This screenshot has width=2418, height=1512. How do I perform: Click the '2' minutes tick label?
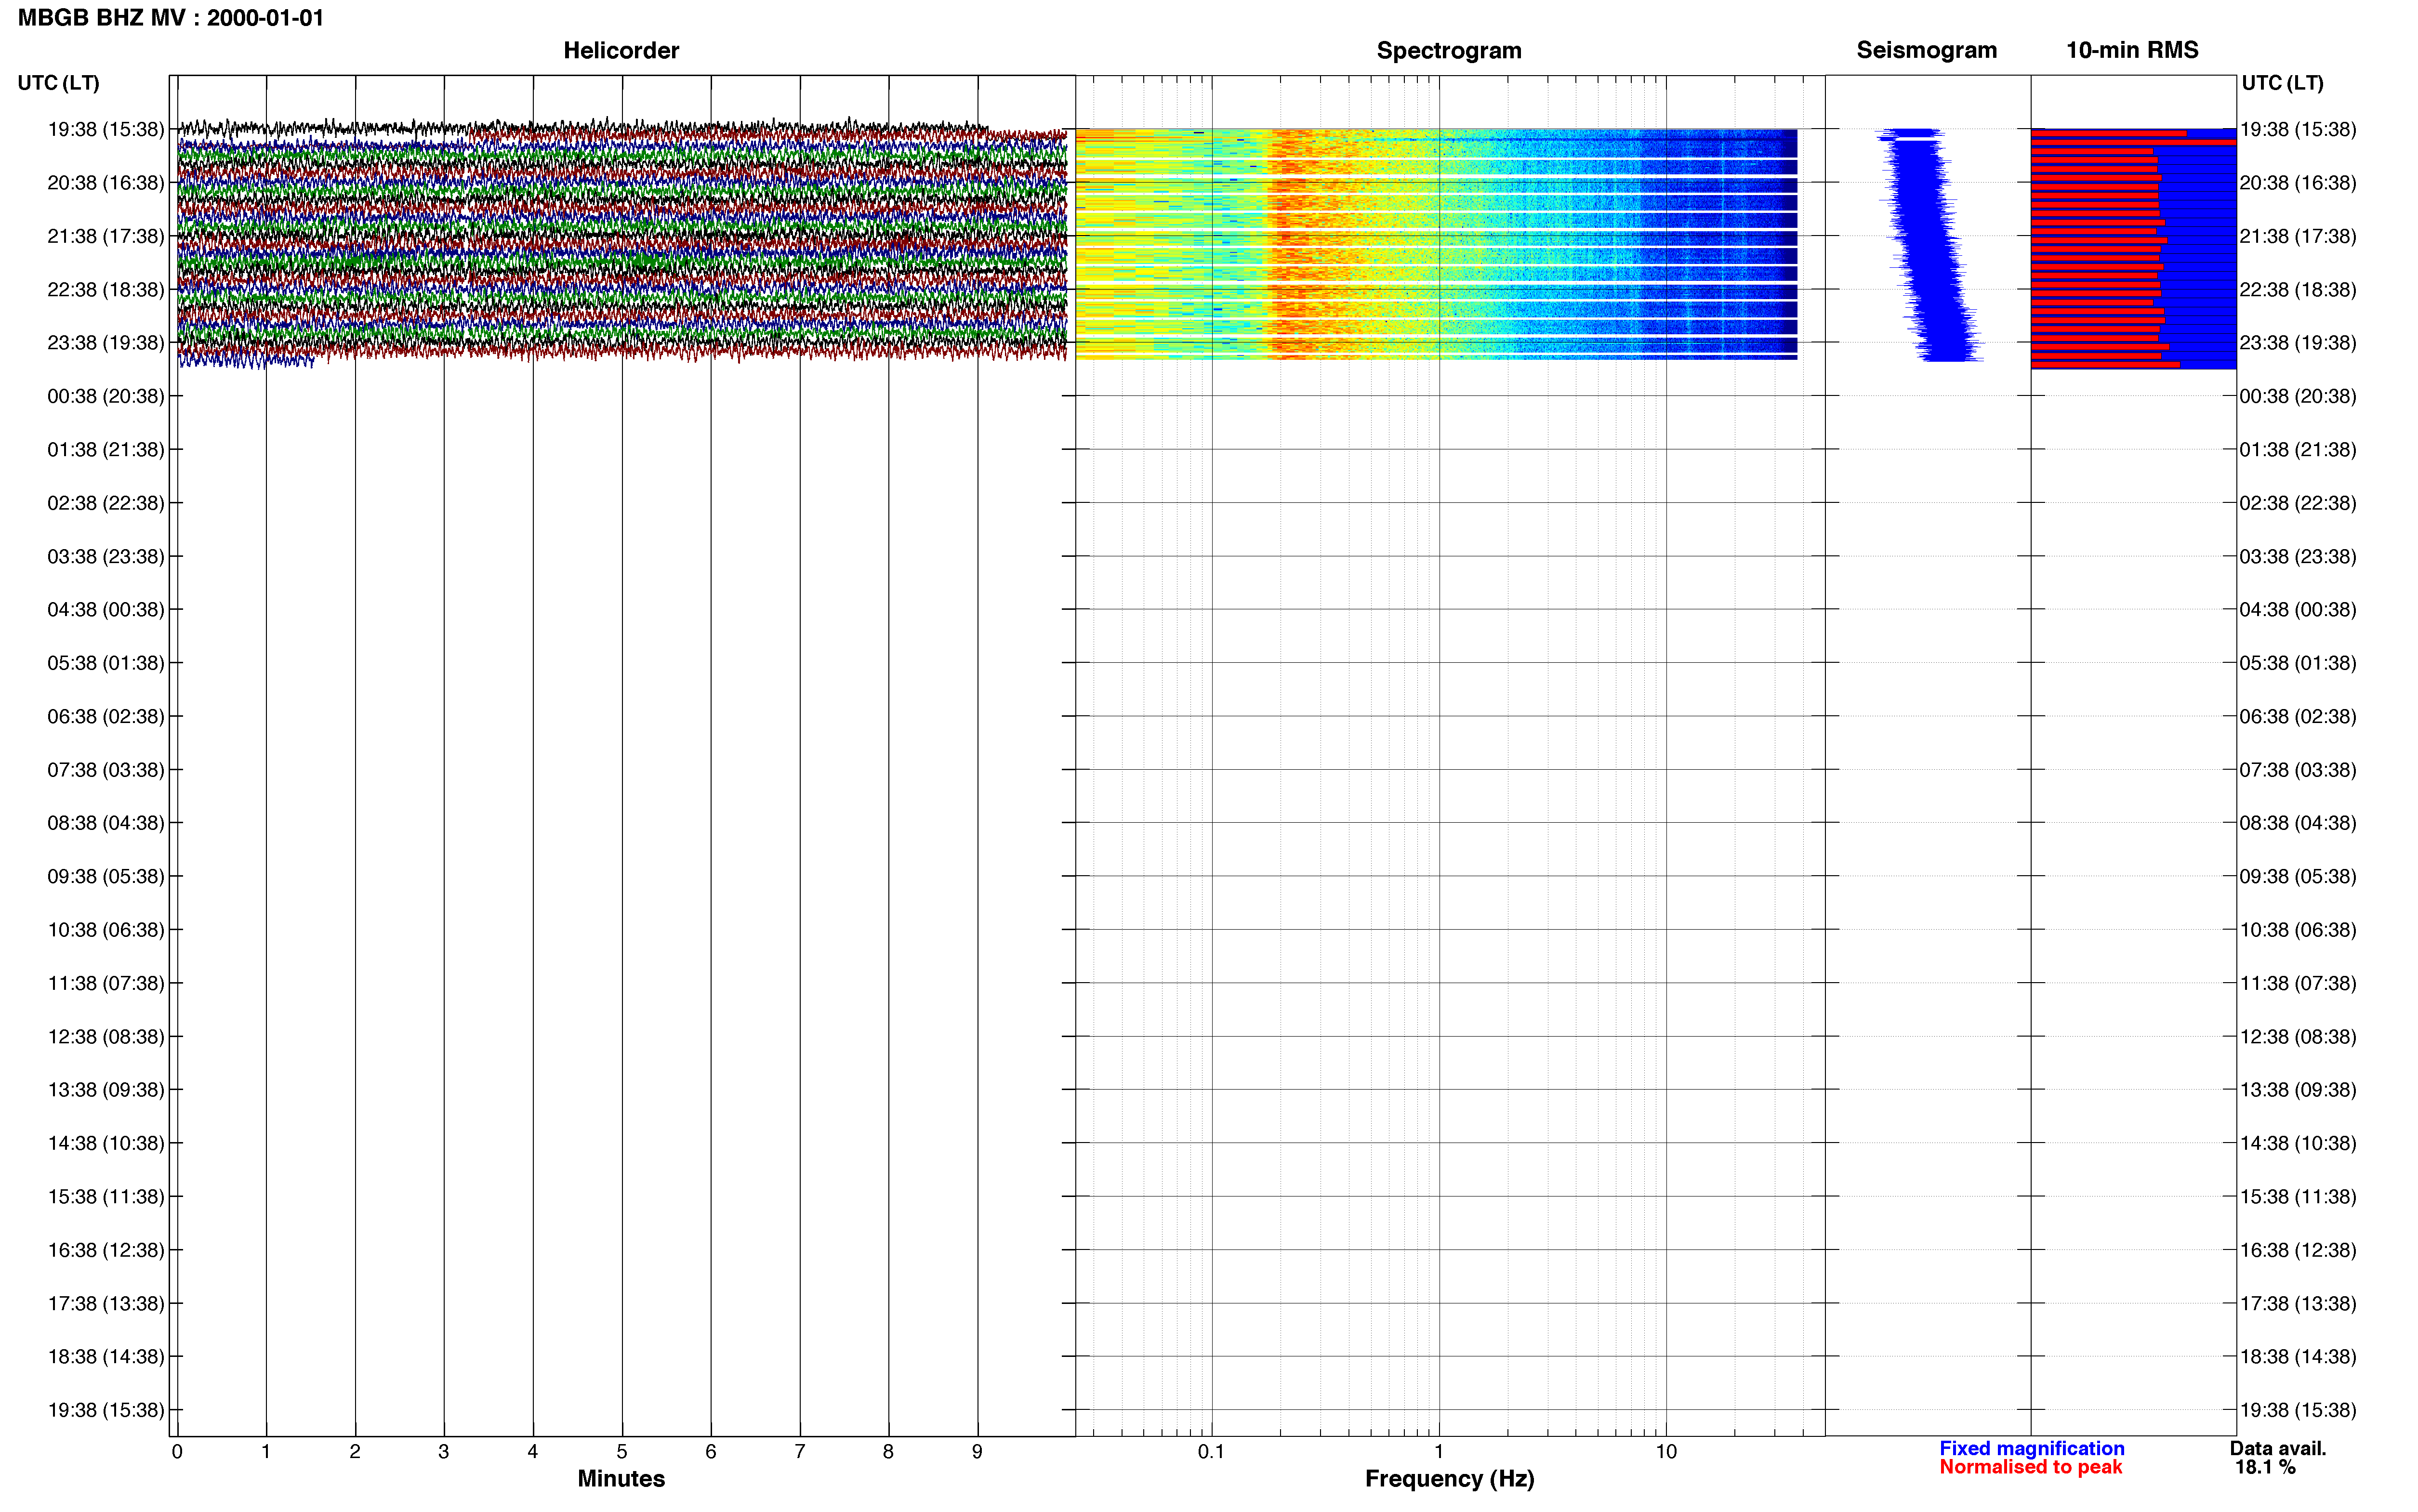[x=355, y=1452]
